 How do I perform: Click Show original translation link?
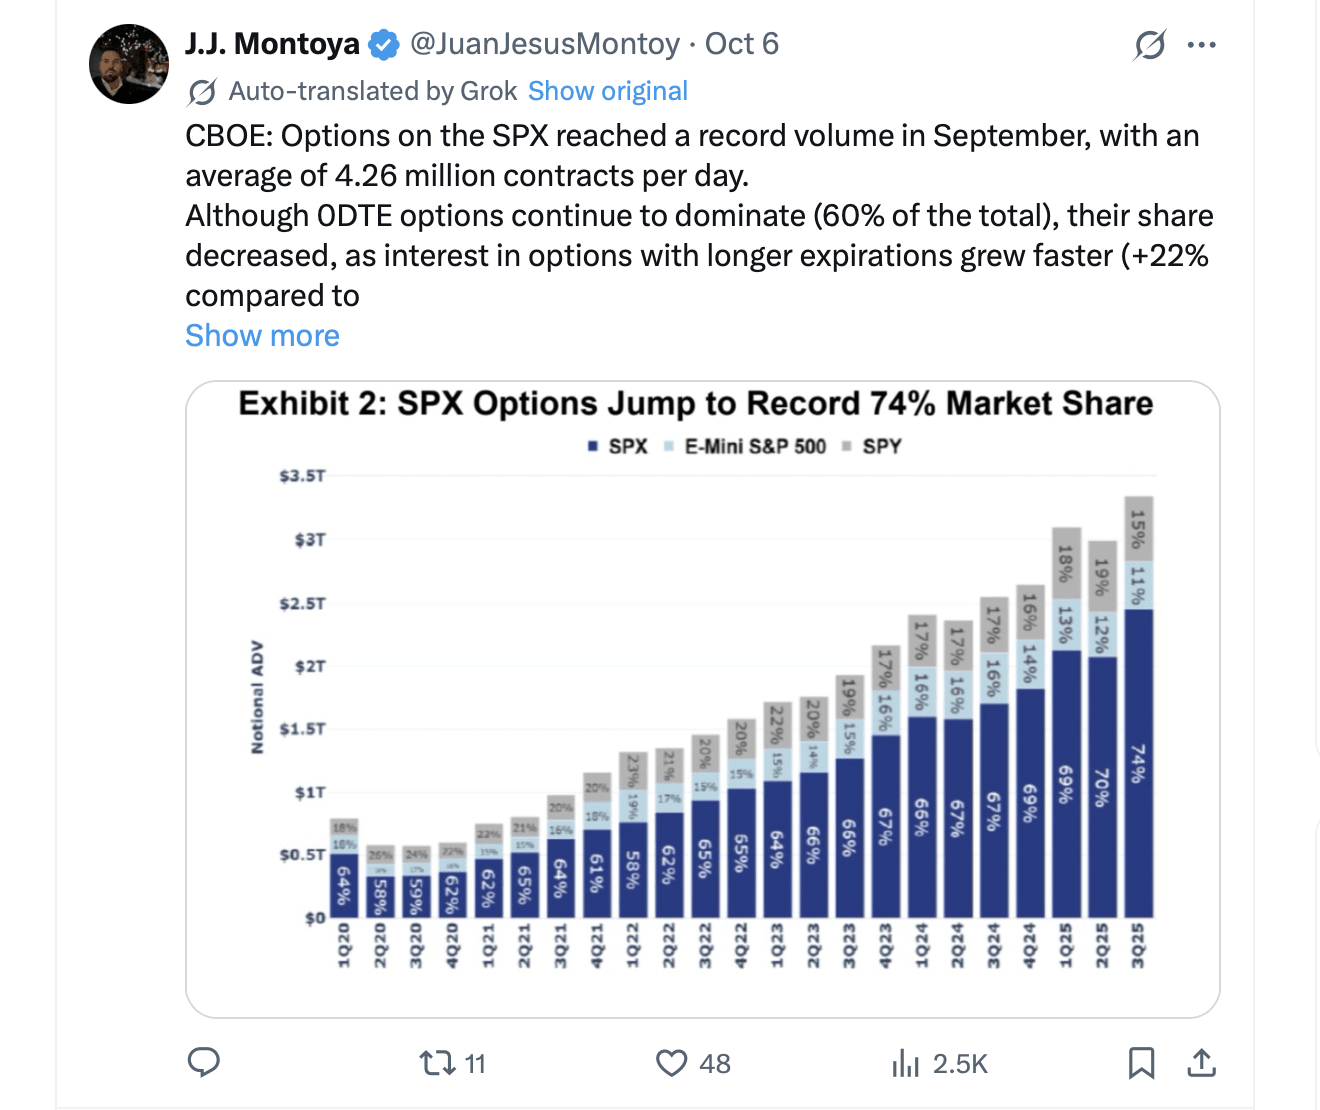pyautogui.click(x=607, y=91)
